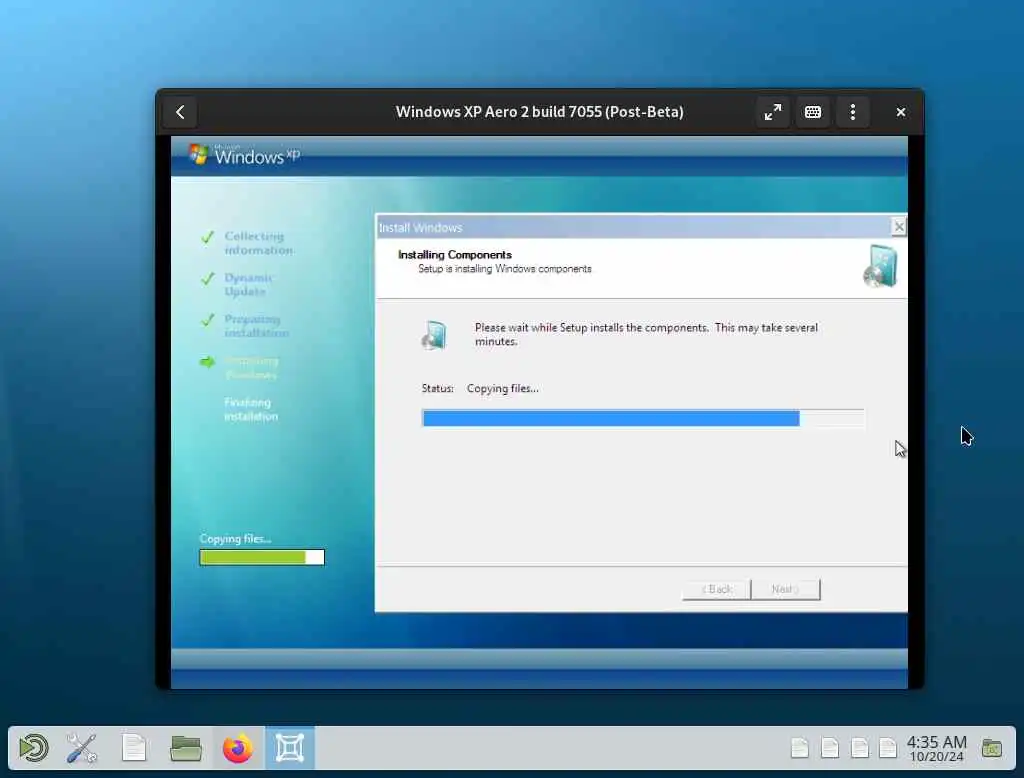Click the disabled Back button in setup

click(716, 589)
